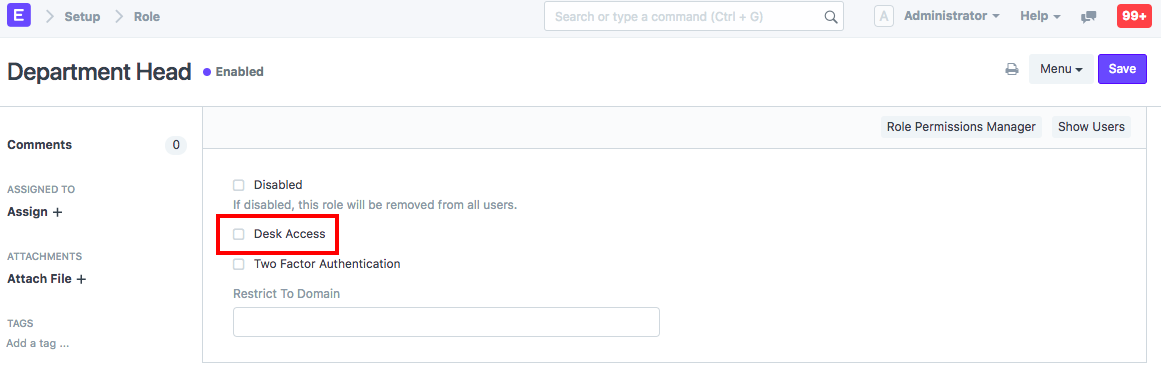Click the print icon
Image resolution: width=1161 pixels, height=384 pixels.
click(1011, 70)
